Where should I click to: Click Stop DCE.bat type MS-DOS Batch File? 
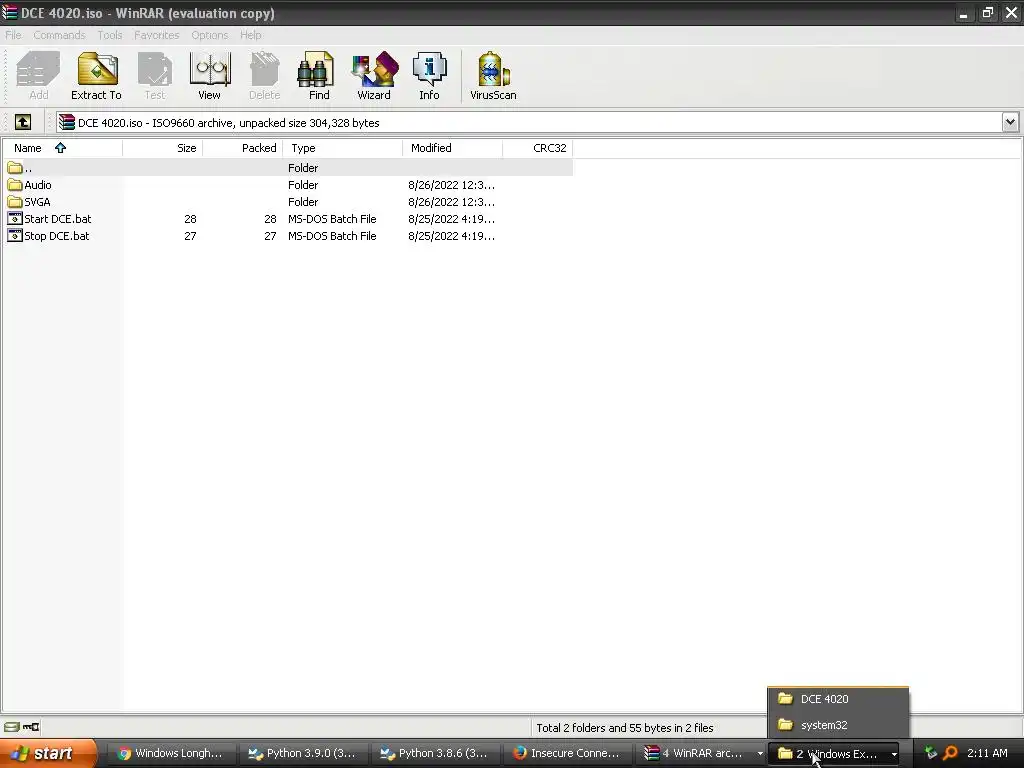(x=332, y=236)
